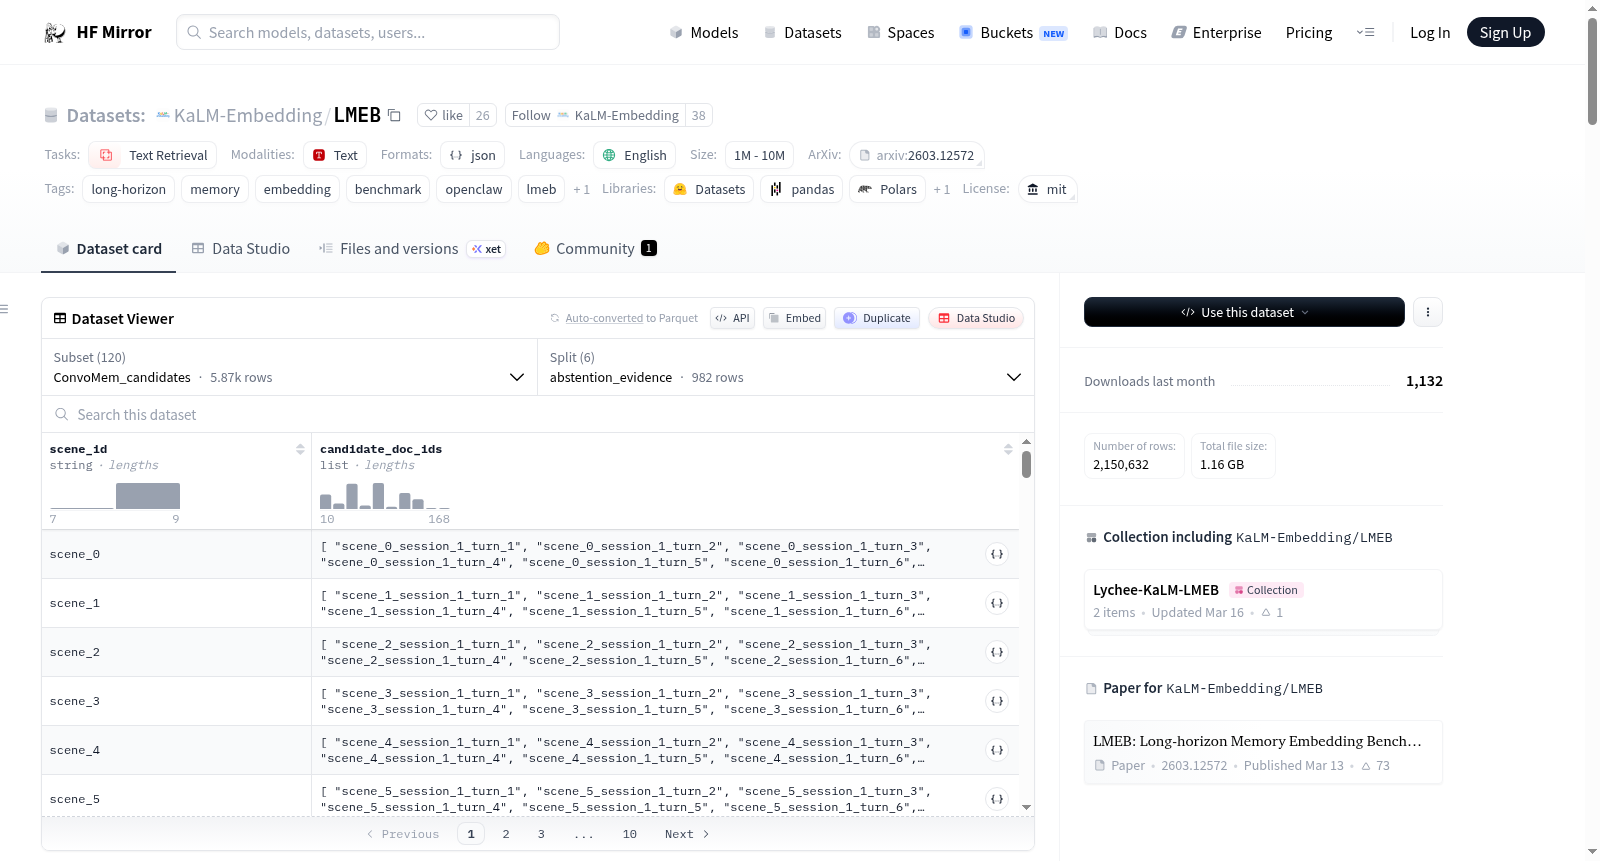Open the API button in Dataset Viewer
Screen dimensions: 1600x861
(x=732, y=318)
